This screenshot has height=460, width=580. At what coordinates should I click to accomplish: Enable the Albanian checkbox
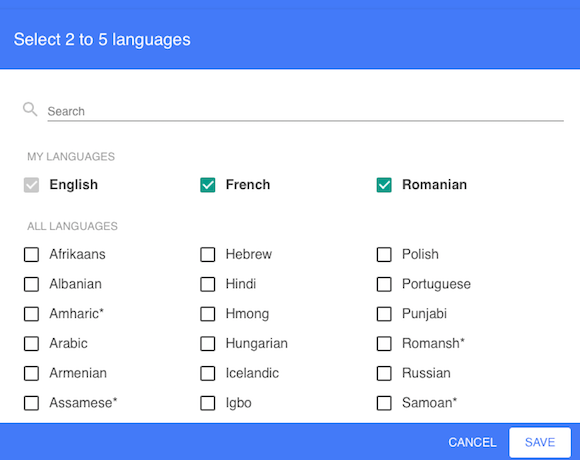pos(31,284)
